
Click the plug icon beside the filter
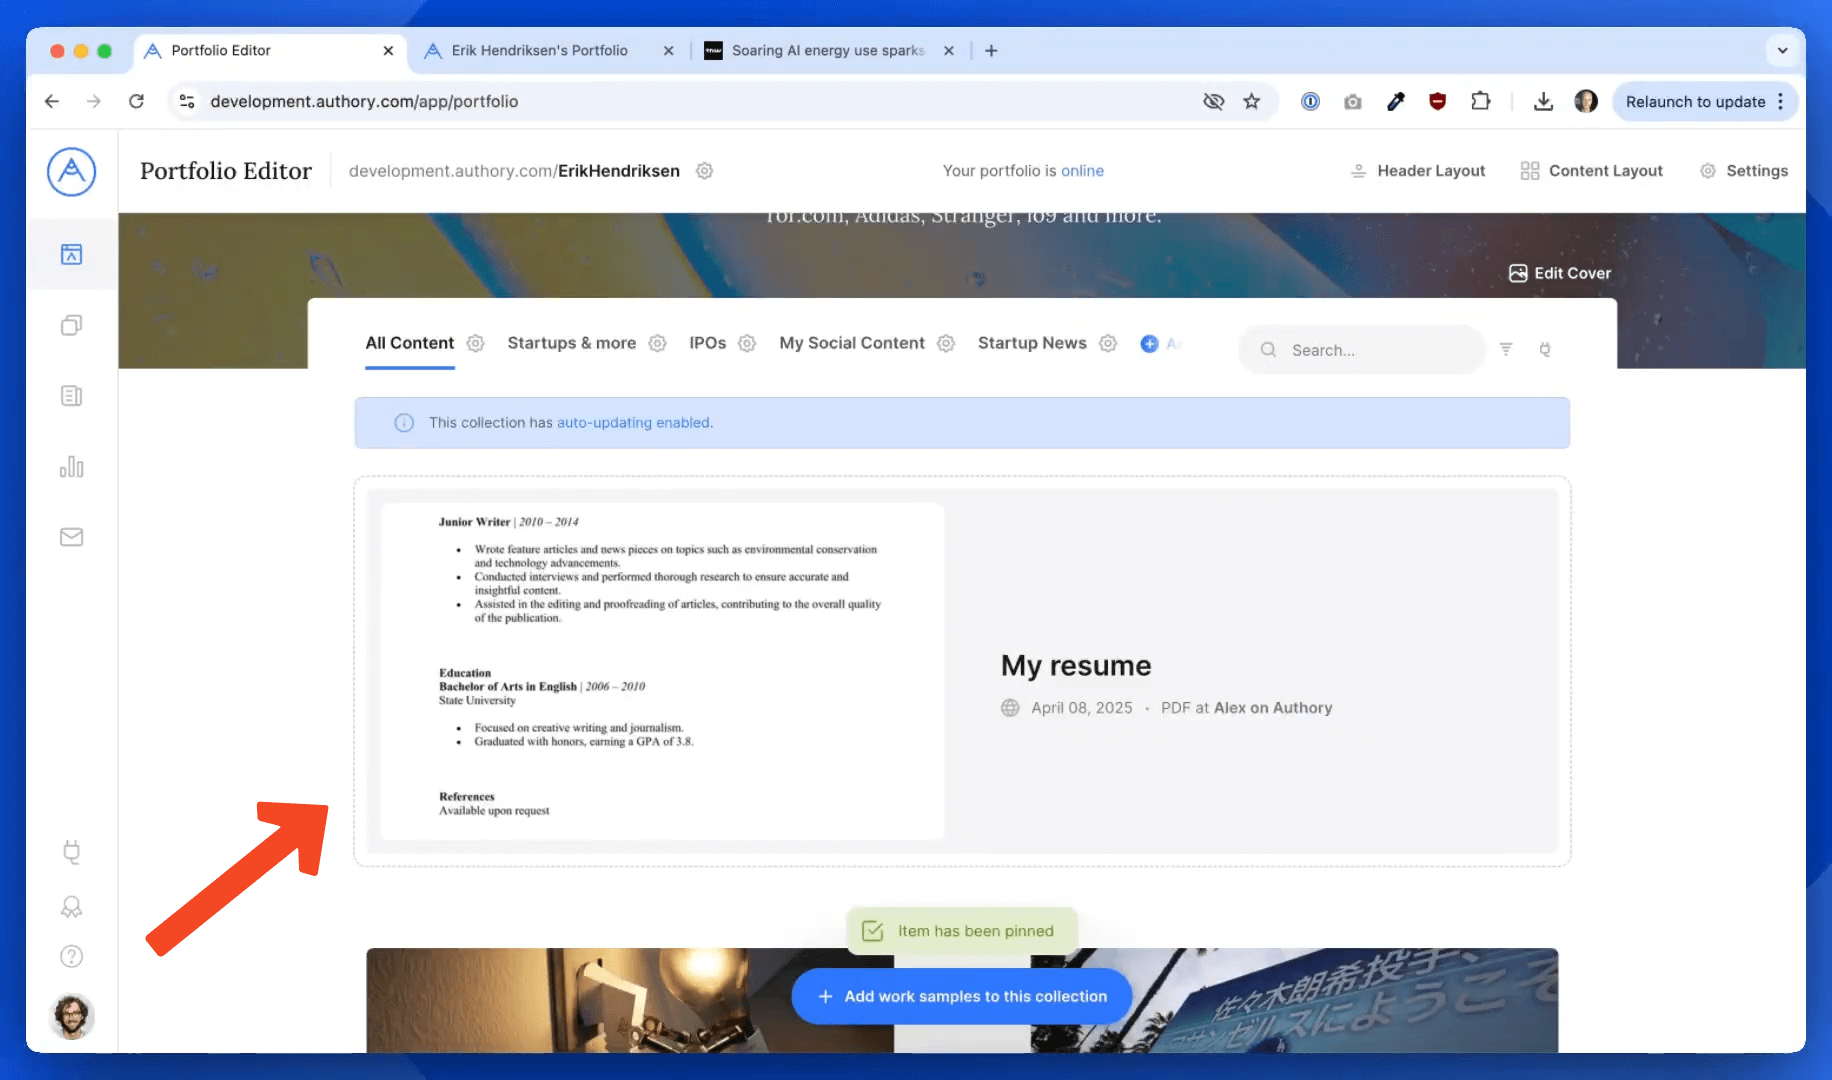point(1545,349)
